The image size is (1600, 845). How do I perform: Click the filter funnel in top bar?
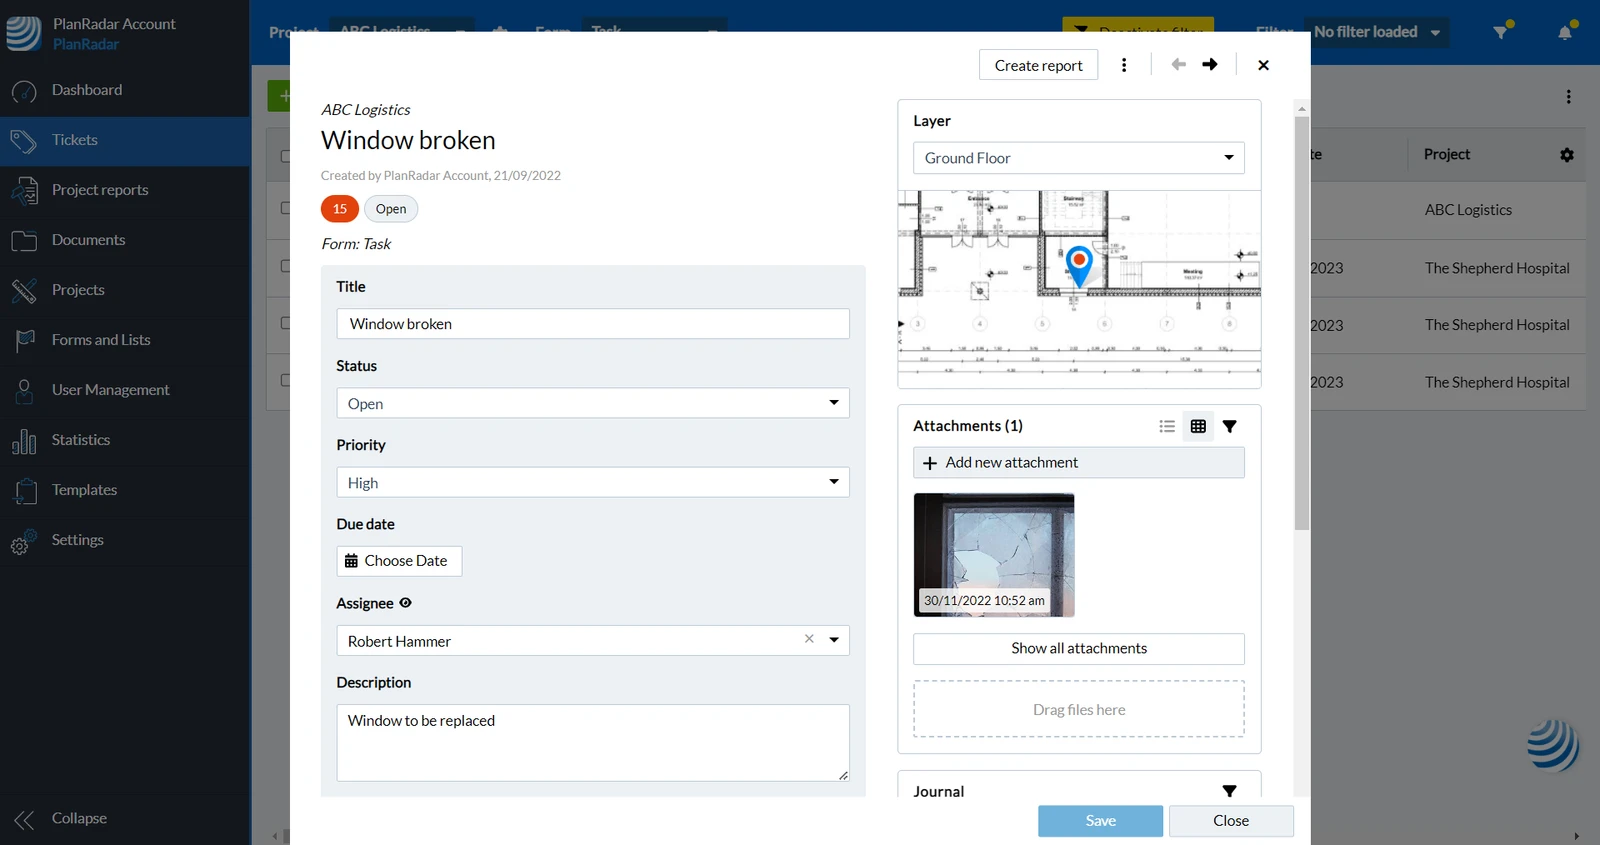(x=1502, y=31)
